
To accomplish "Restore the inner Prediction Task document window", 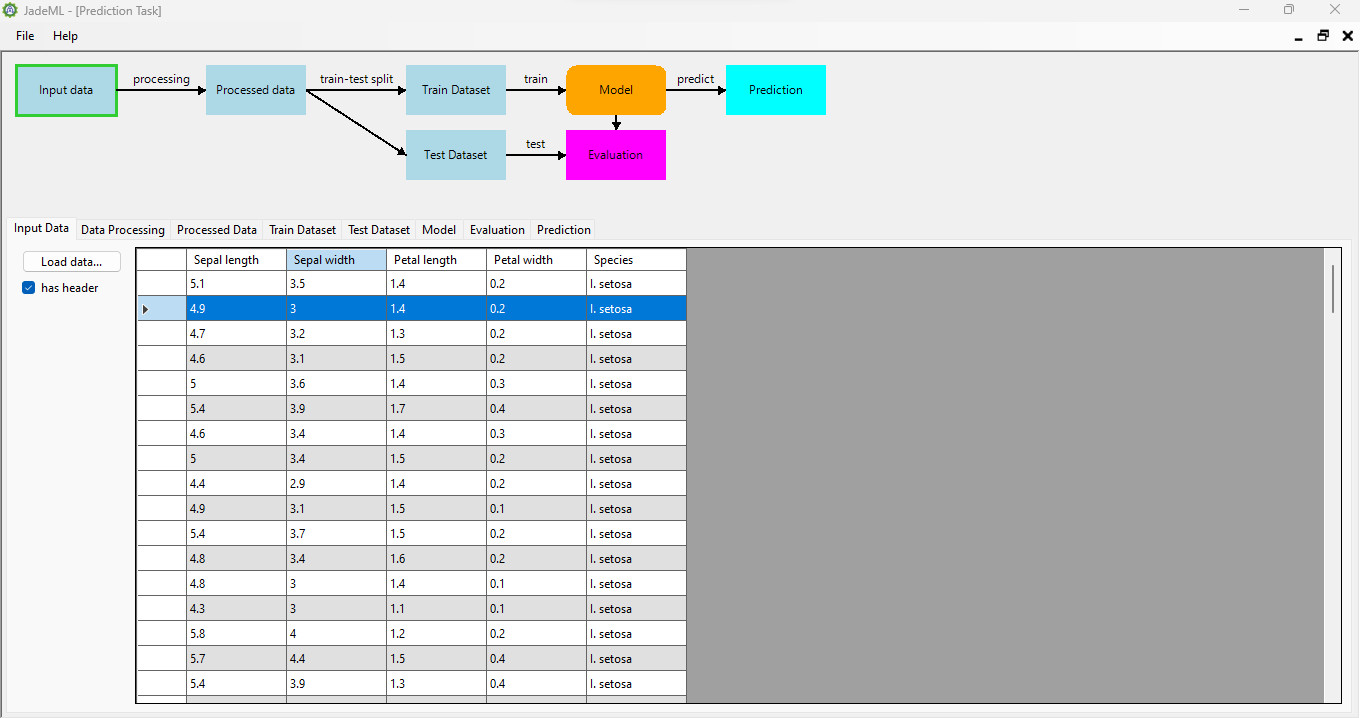I will pyautogui.click(x=1323, y=36).
